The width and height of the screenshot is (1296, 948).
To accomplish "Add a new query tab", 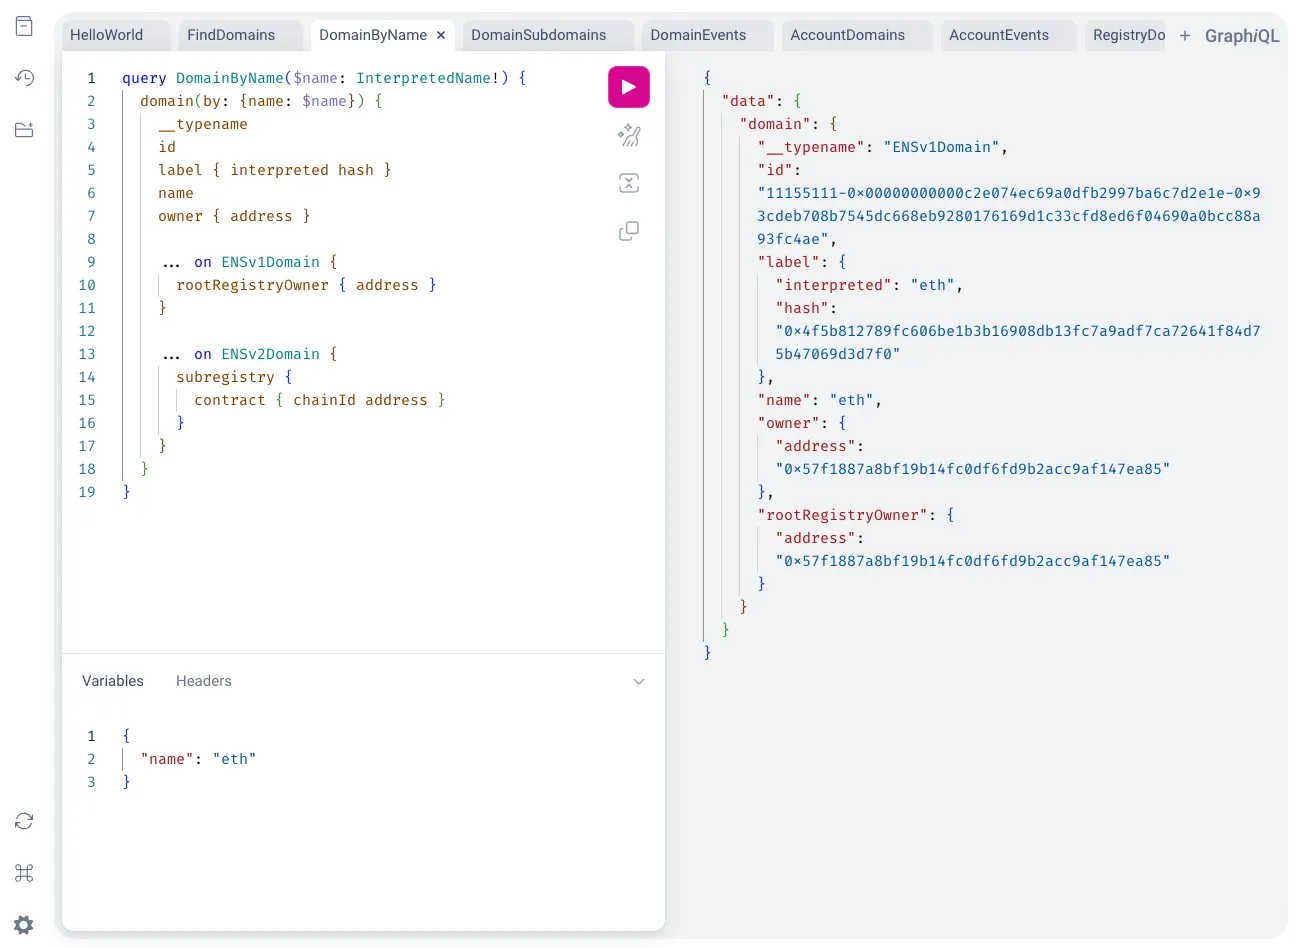I will [x=1185, y=35].
